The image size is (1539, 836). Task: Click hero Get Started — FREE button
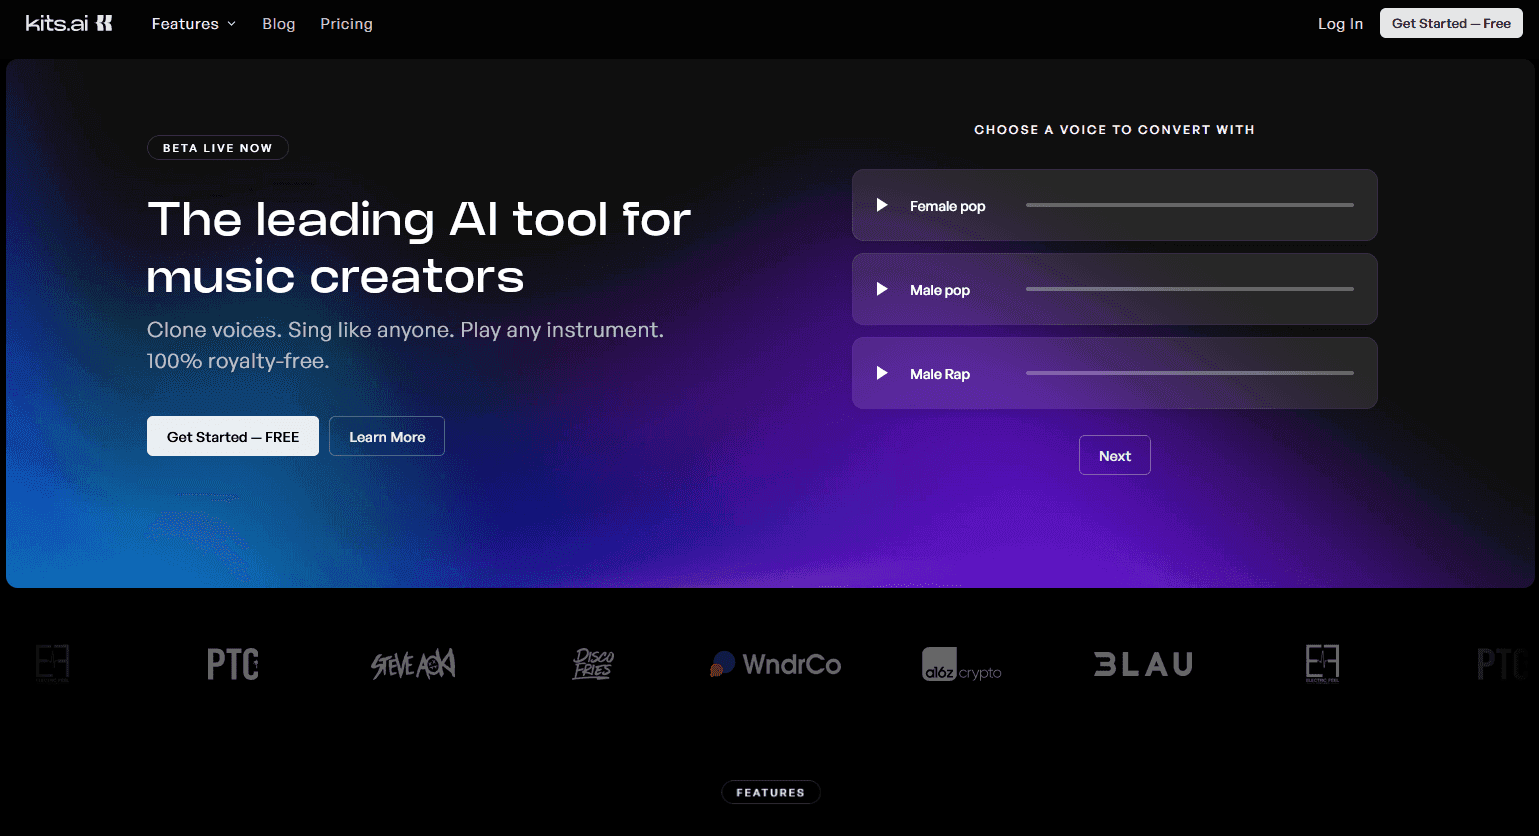[233, 436]
